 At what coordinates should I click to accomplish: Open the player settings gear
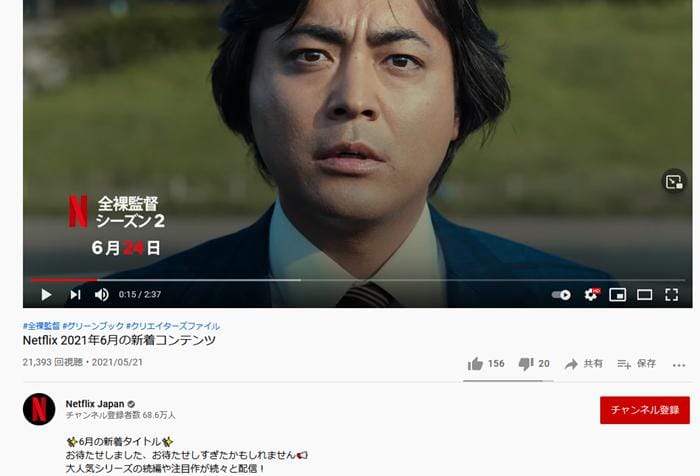591,295
